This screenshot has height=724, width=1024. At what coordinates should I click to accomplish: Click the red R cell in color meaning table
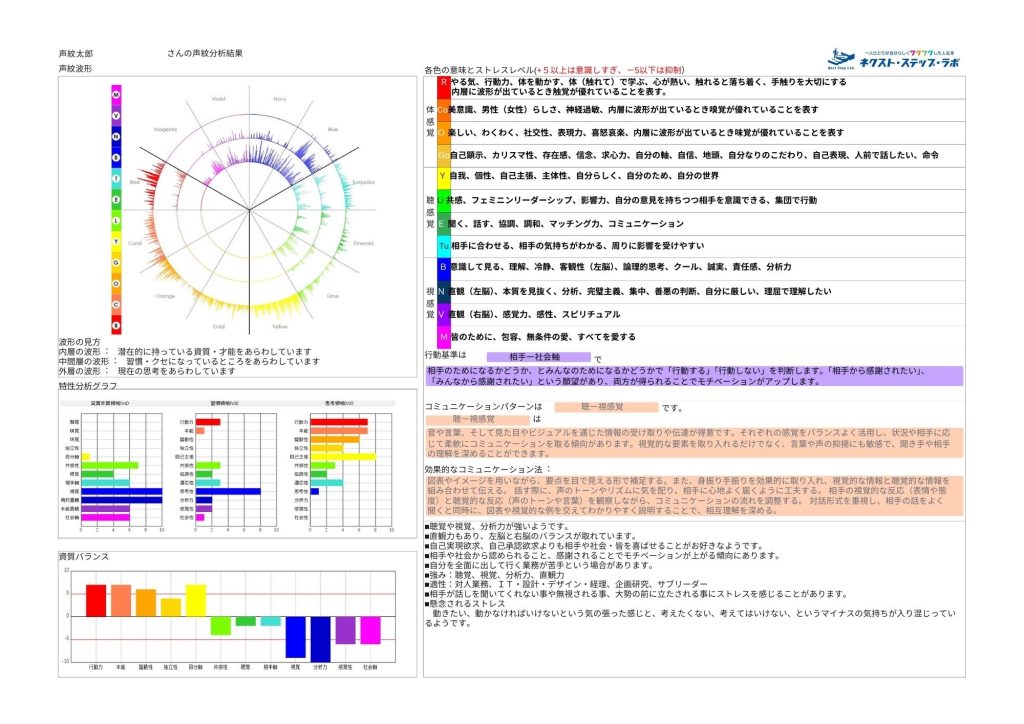coord(444,87)
